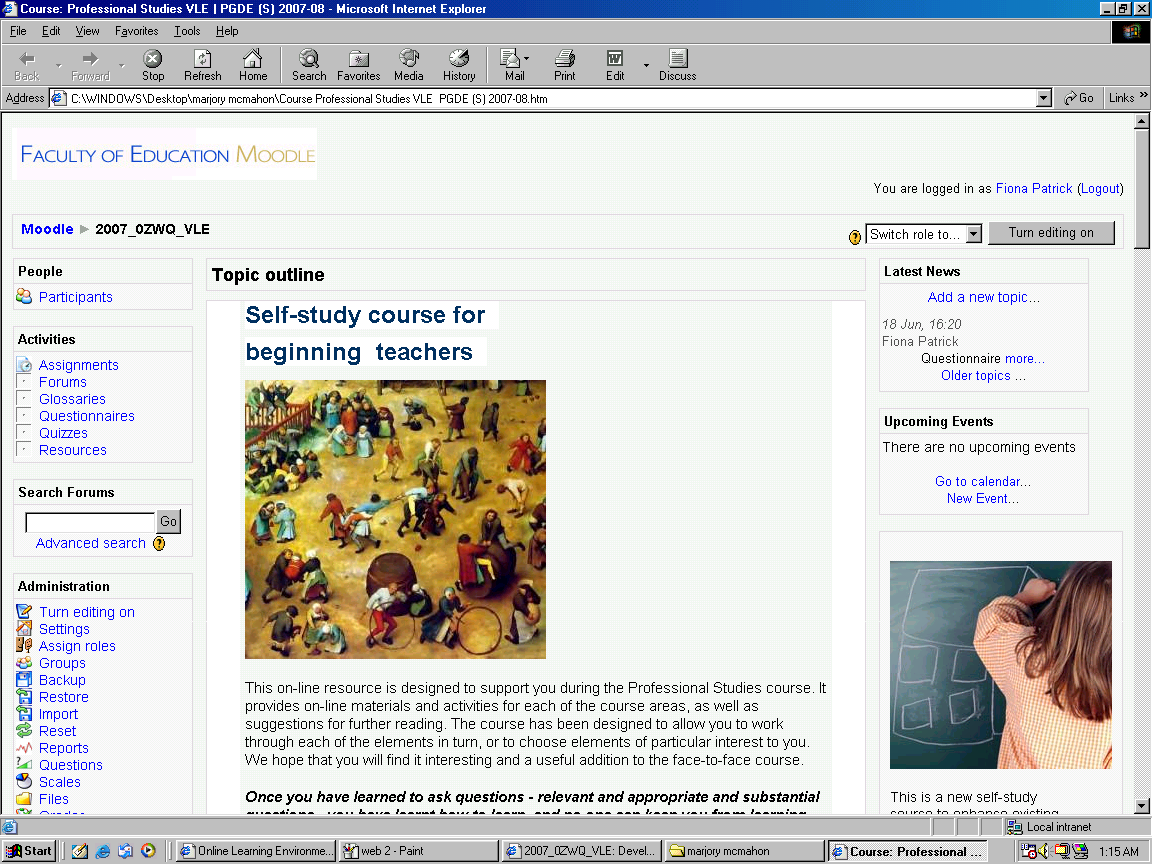Switch to web 2 - Paint taskbar window

[419, 851]
